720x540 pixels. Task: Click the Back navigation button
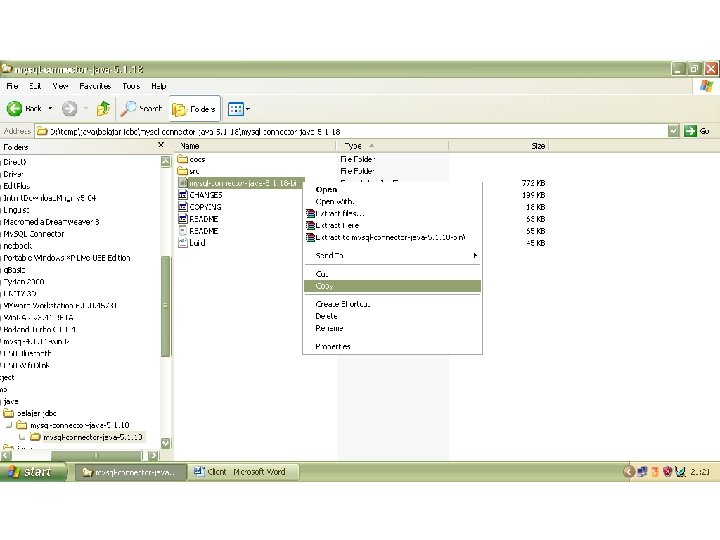tap(24, 109)
